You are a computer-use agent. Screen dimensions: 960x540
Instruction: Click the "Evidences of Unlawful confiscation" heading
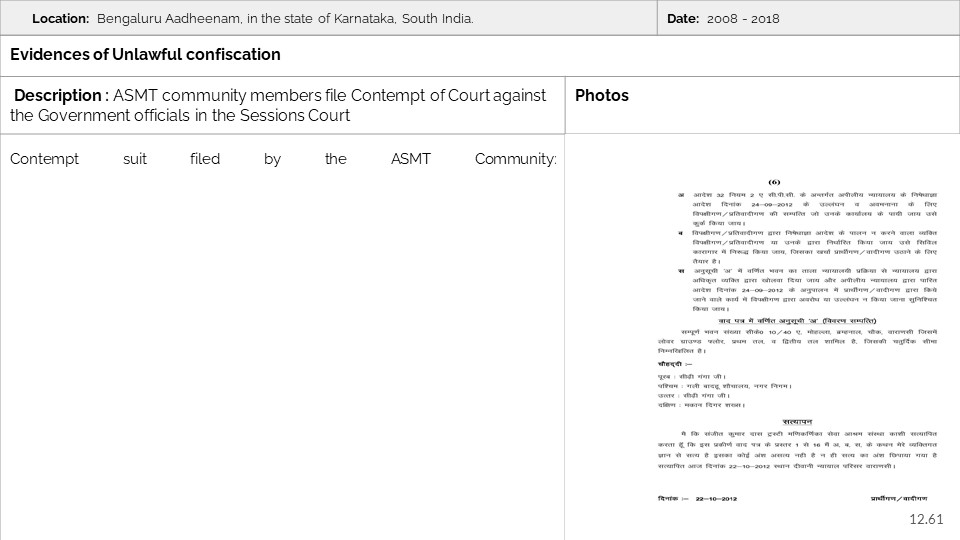[x=145, y=55]
